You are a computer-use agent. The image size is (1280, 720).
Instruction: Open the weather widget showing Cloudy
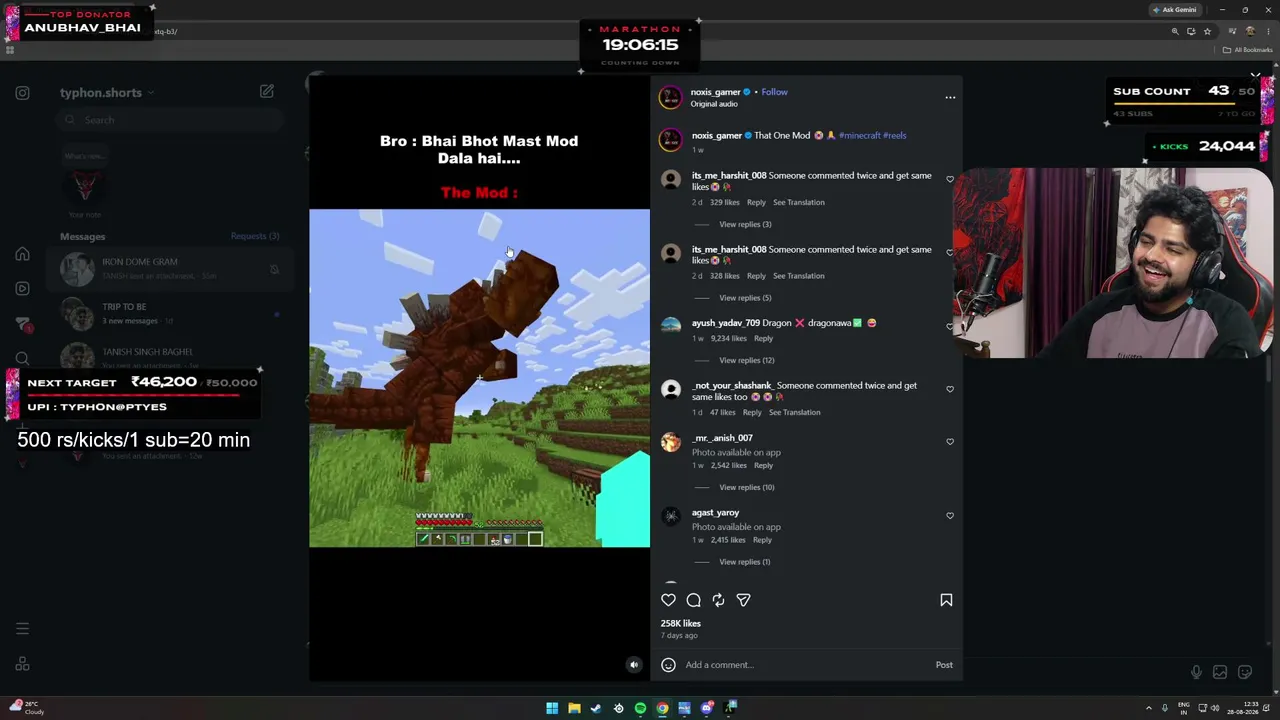point(27,708)
